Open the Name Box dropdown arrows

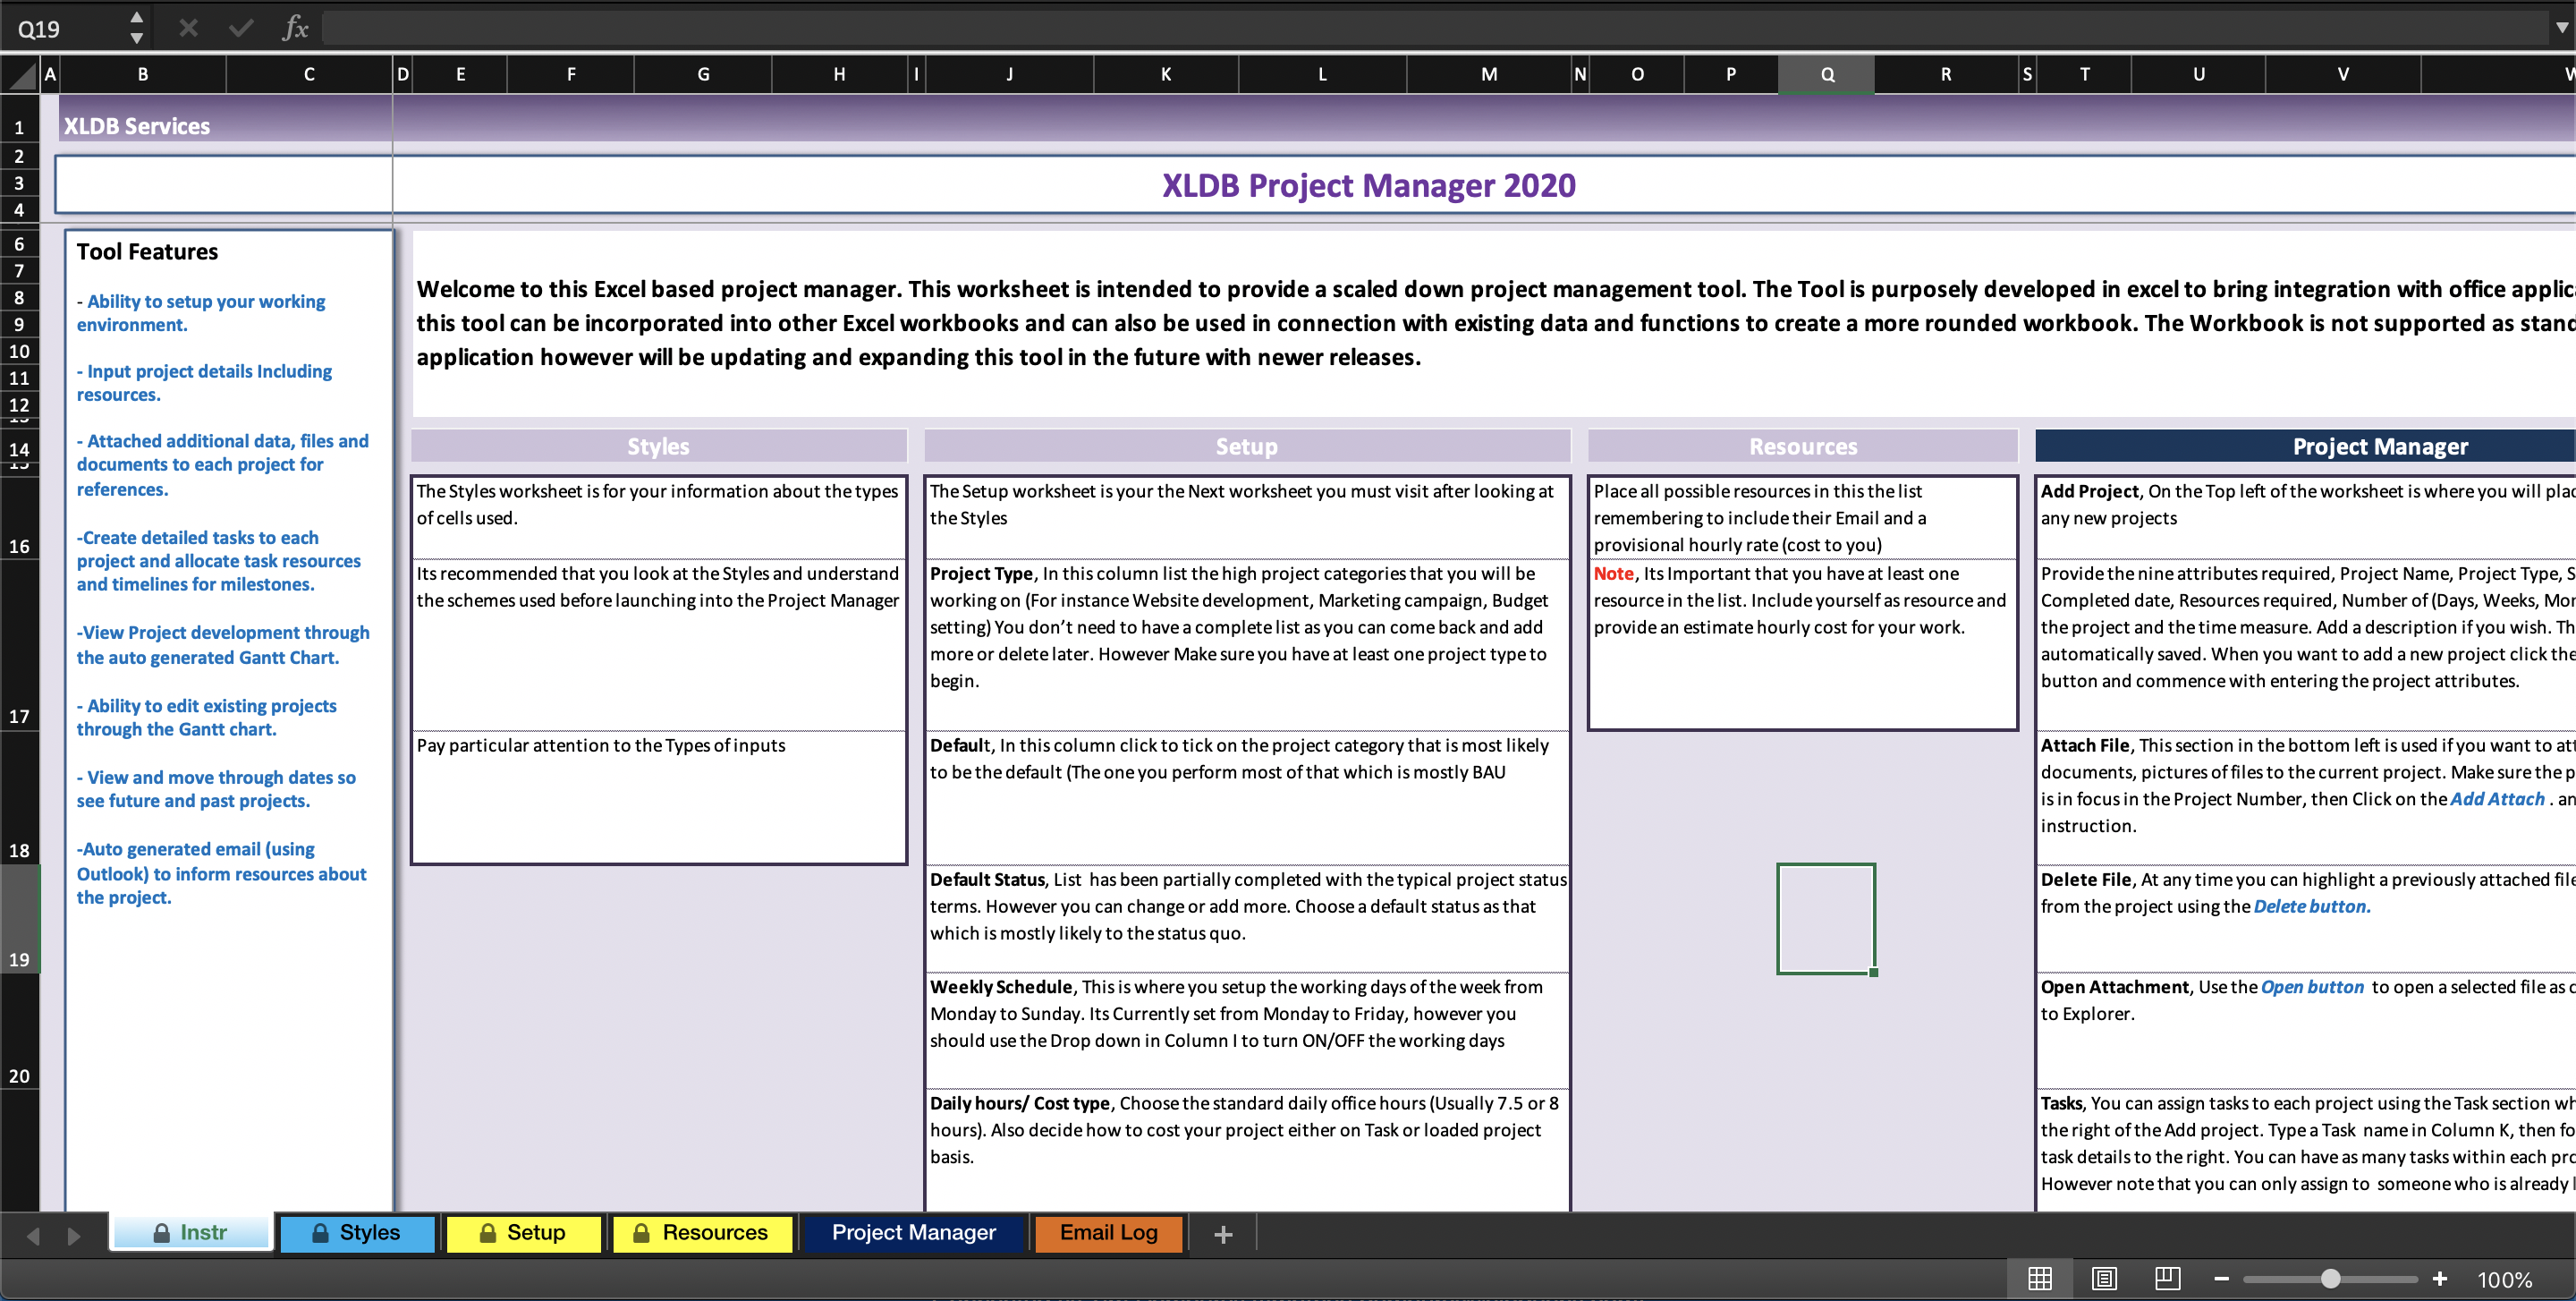(x=137, y=28)
